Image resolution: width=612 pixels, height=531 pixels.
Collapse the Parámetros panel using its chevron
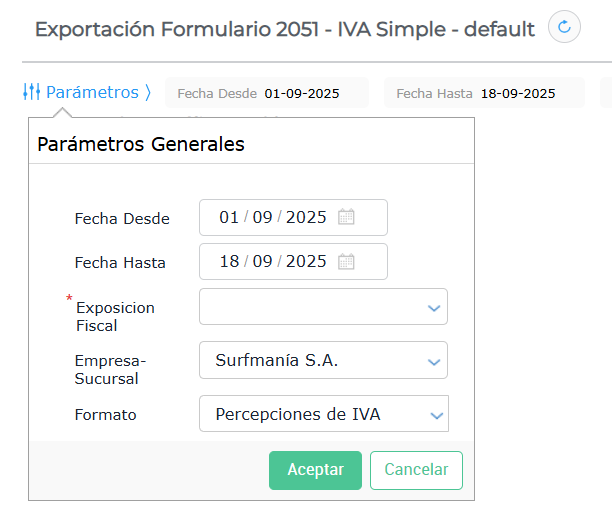(x=148, y=92)
